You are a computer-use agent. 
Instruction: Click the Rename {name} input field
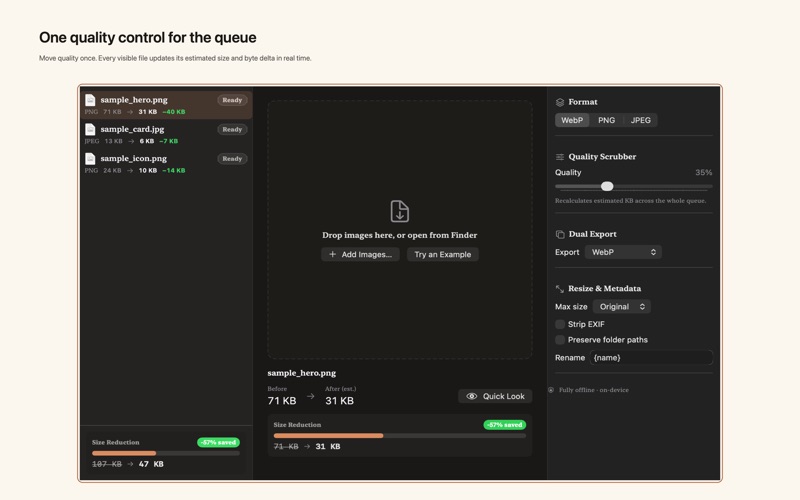pos(651,358)
